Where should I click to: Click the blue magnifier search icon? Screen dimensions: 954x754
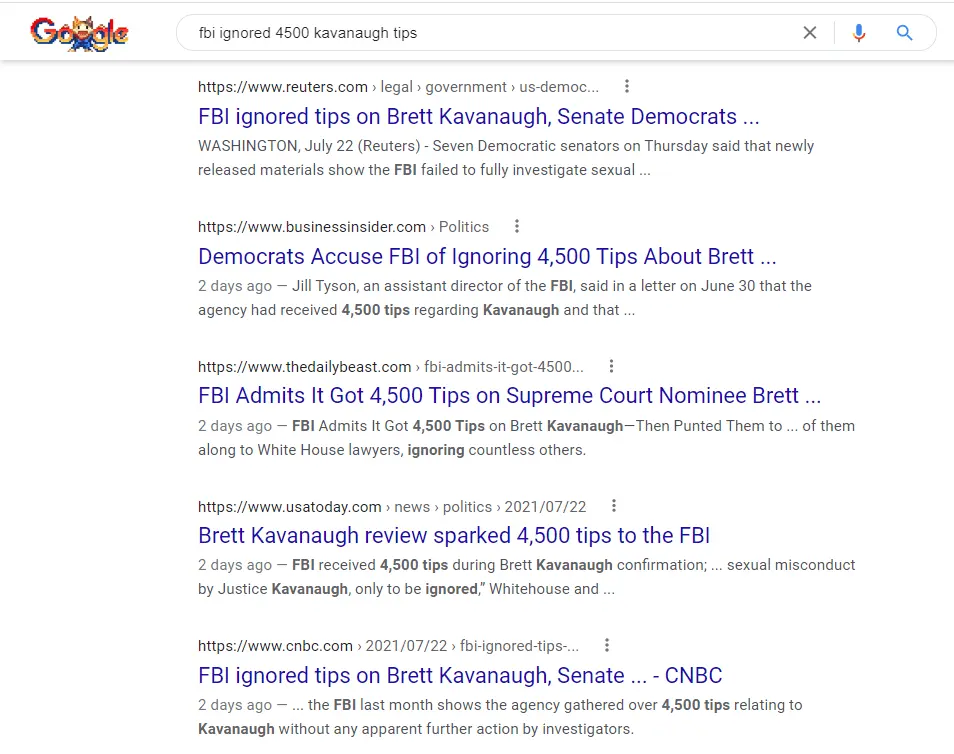pyautogui.click(x=905, y=33)
